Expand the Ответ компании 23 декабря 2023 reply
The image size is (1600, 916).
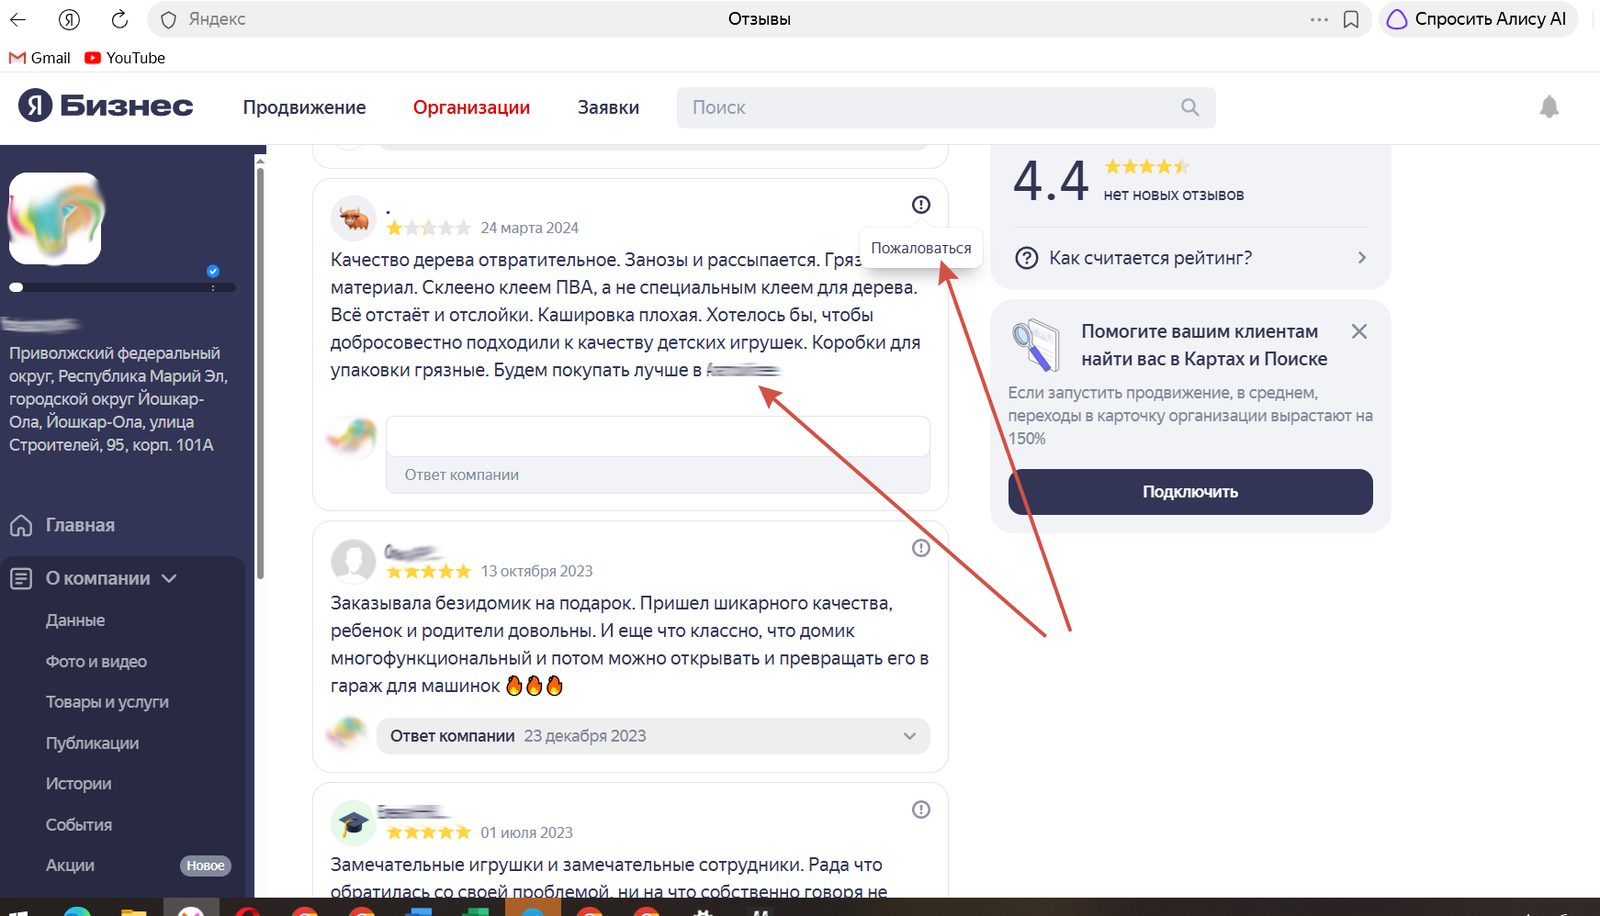(x=653, y=736)
